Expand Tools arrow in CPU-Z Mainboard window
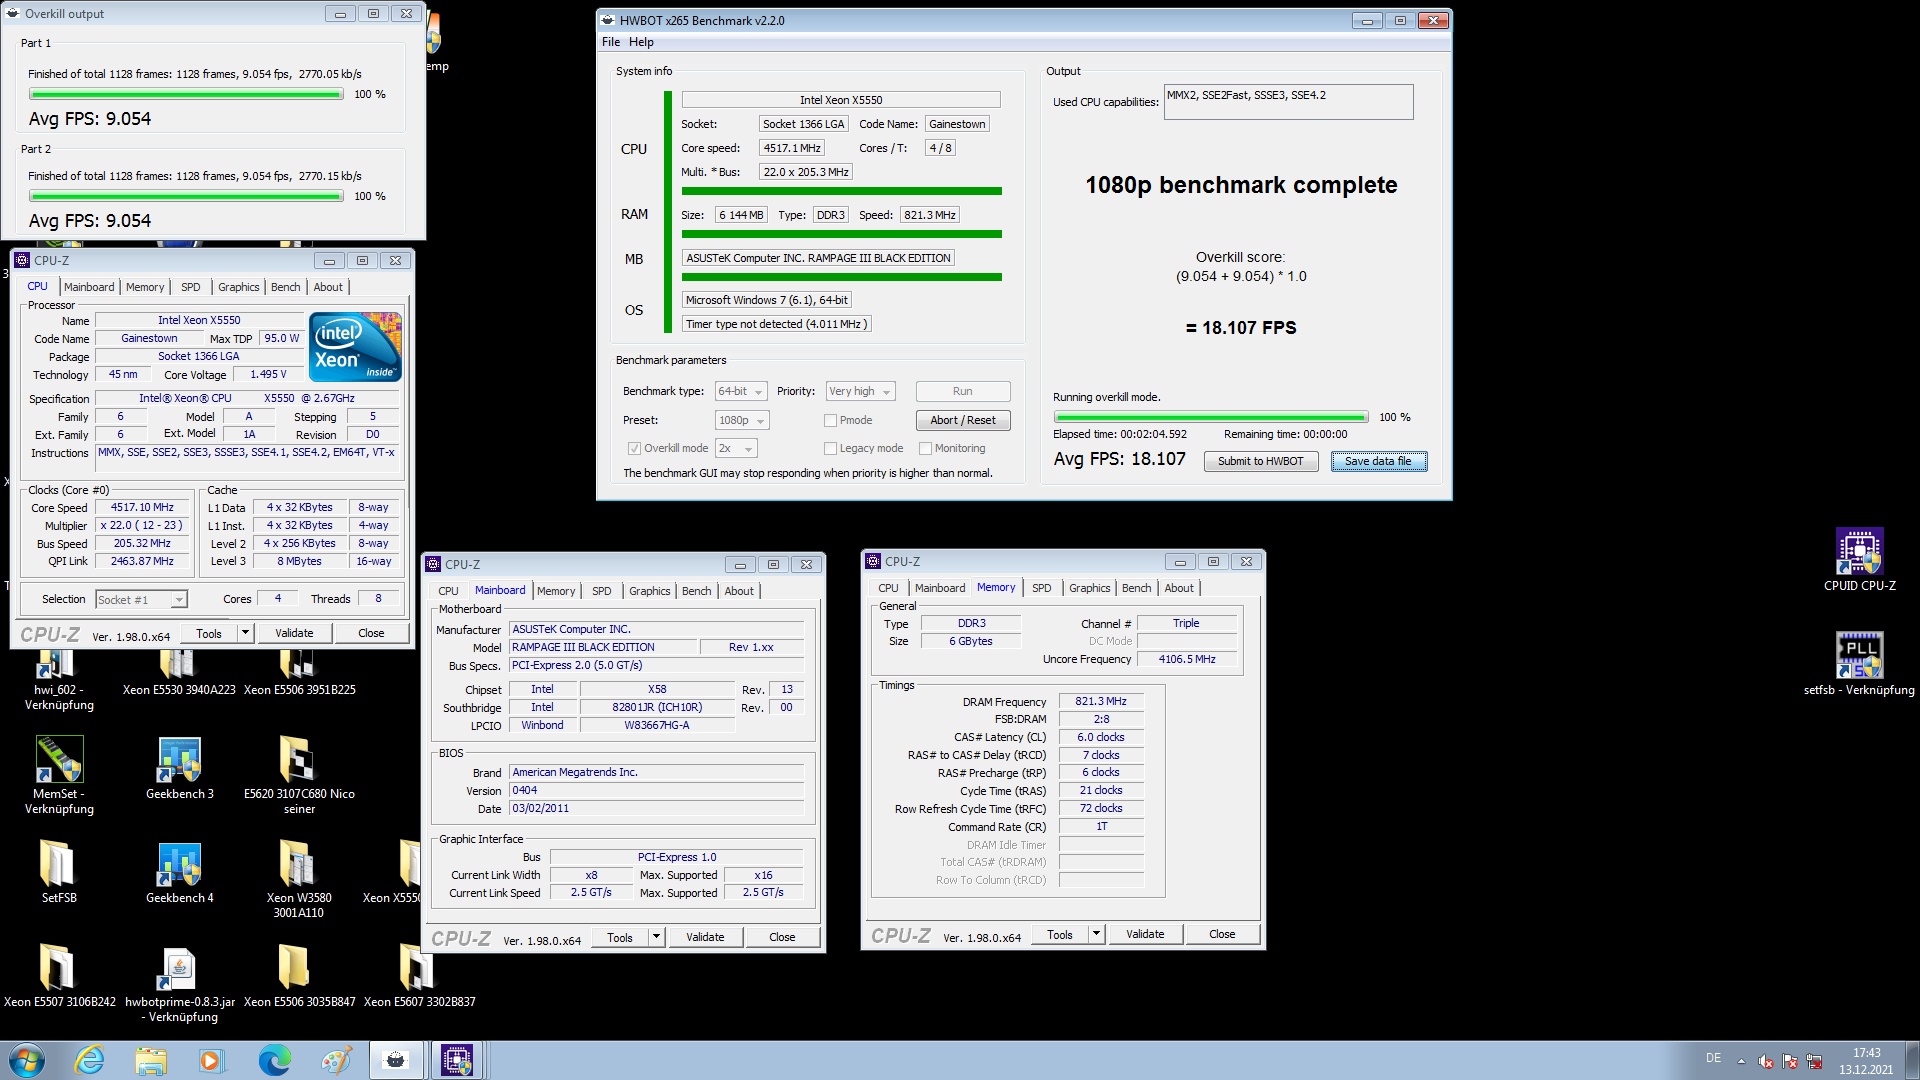1920x1080 pixels. [x=656, y=937]
